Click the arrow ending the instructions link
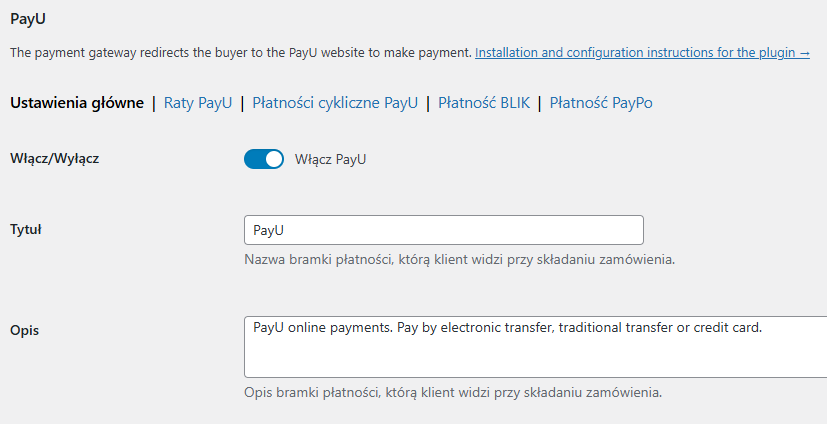827x424 pixels. tap(804, 52)
